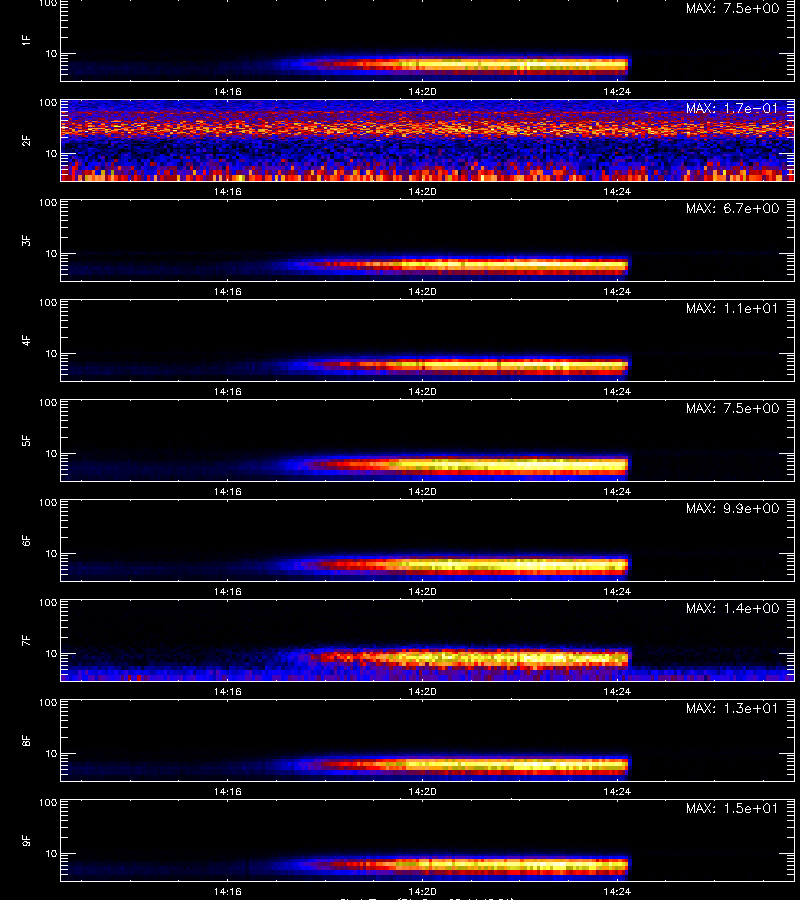
Task: Click the 100 y-axis tick label of panel 2F
Action: click(48, 103)
